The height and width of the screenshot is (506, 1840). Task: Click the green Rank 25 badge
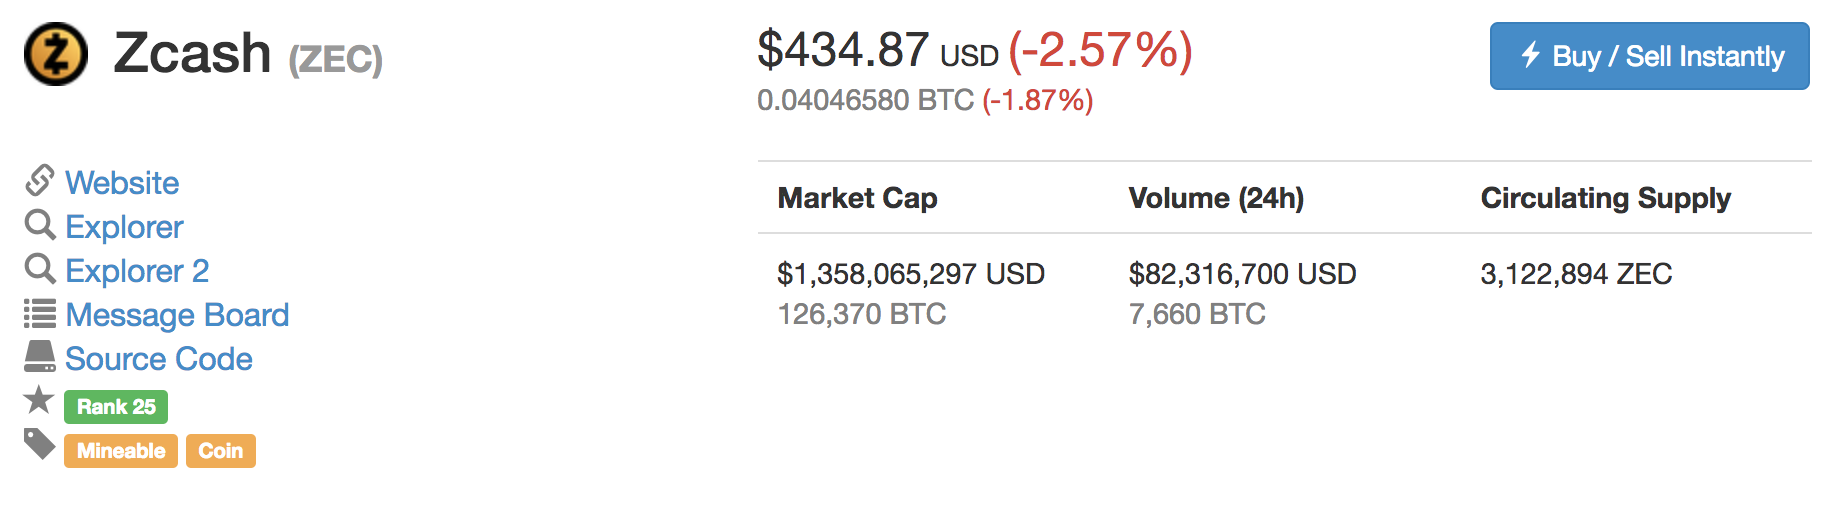tap(116, 407)
